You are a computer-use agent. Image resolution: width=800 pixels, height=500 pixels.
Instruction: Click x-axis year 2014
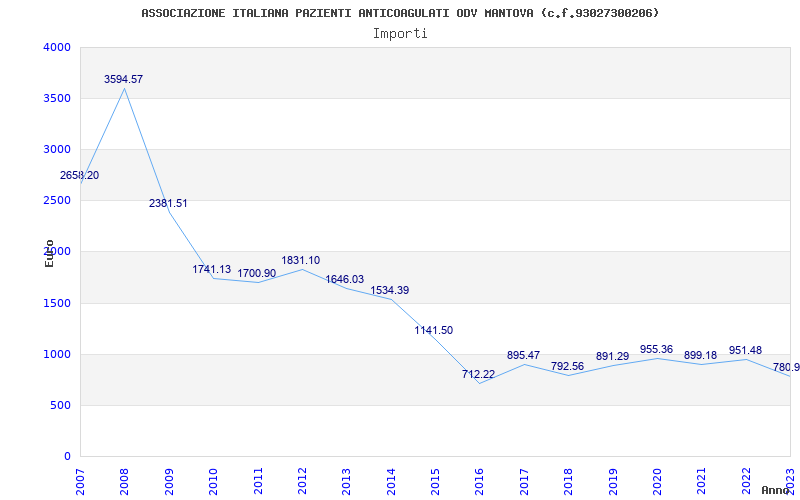pyautogui.click(x=391, y=481)
